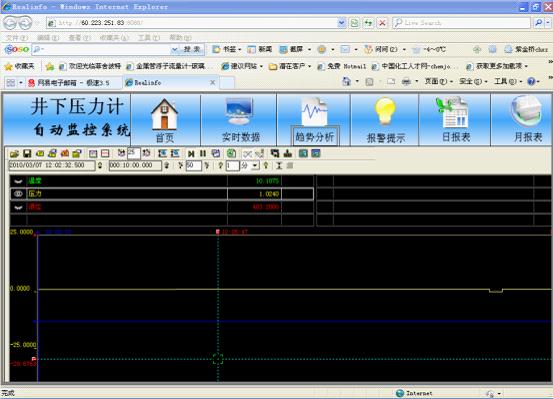Open the 分 time unit dropdown

point(255,165)
